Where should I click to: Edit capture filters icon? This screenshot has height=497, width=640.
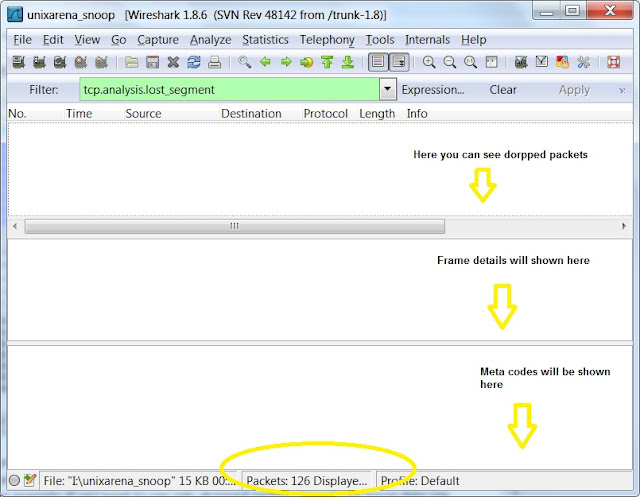521,62
